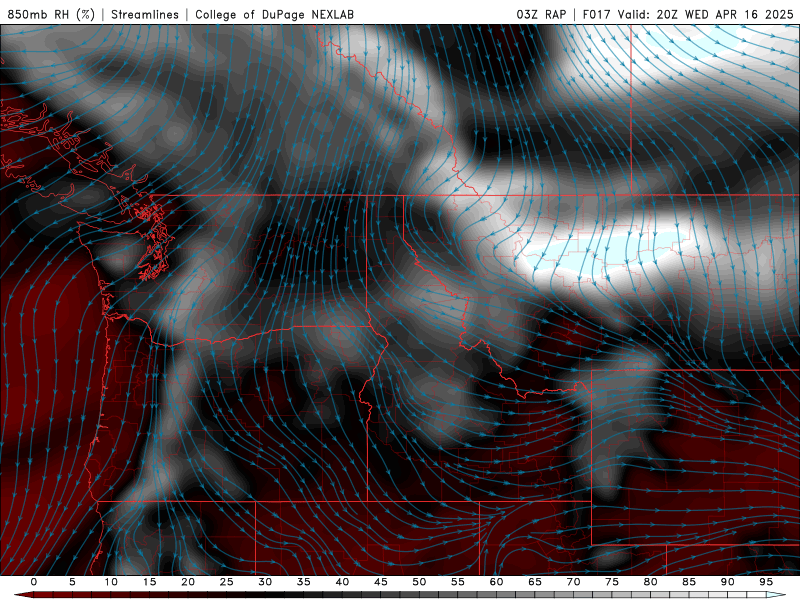The image size is (800, 600).
Task: Click the colorbar label '30'
Action: (x=265, y=582)
